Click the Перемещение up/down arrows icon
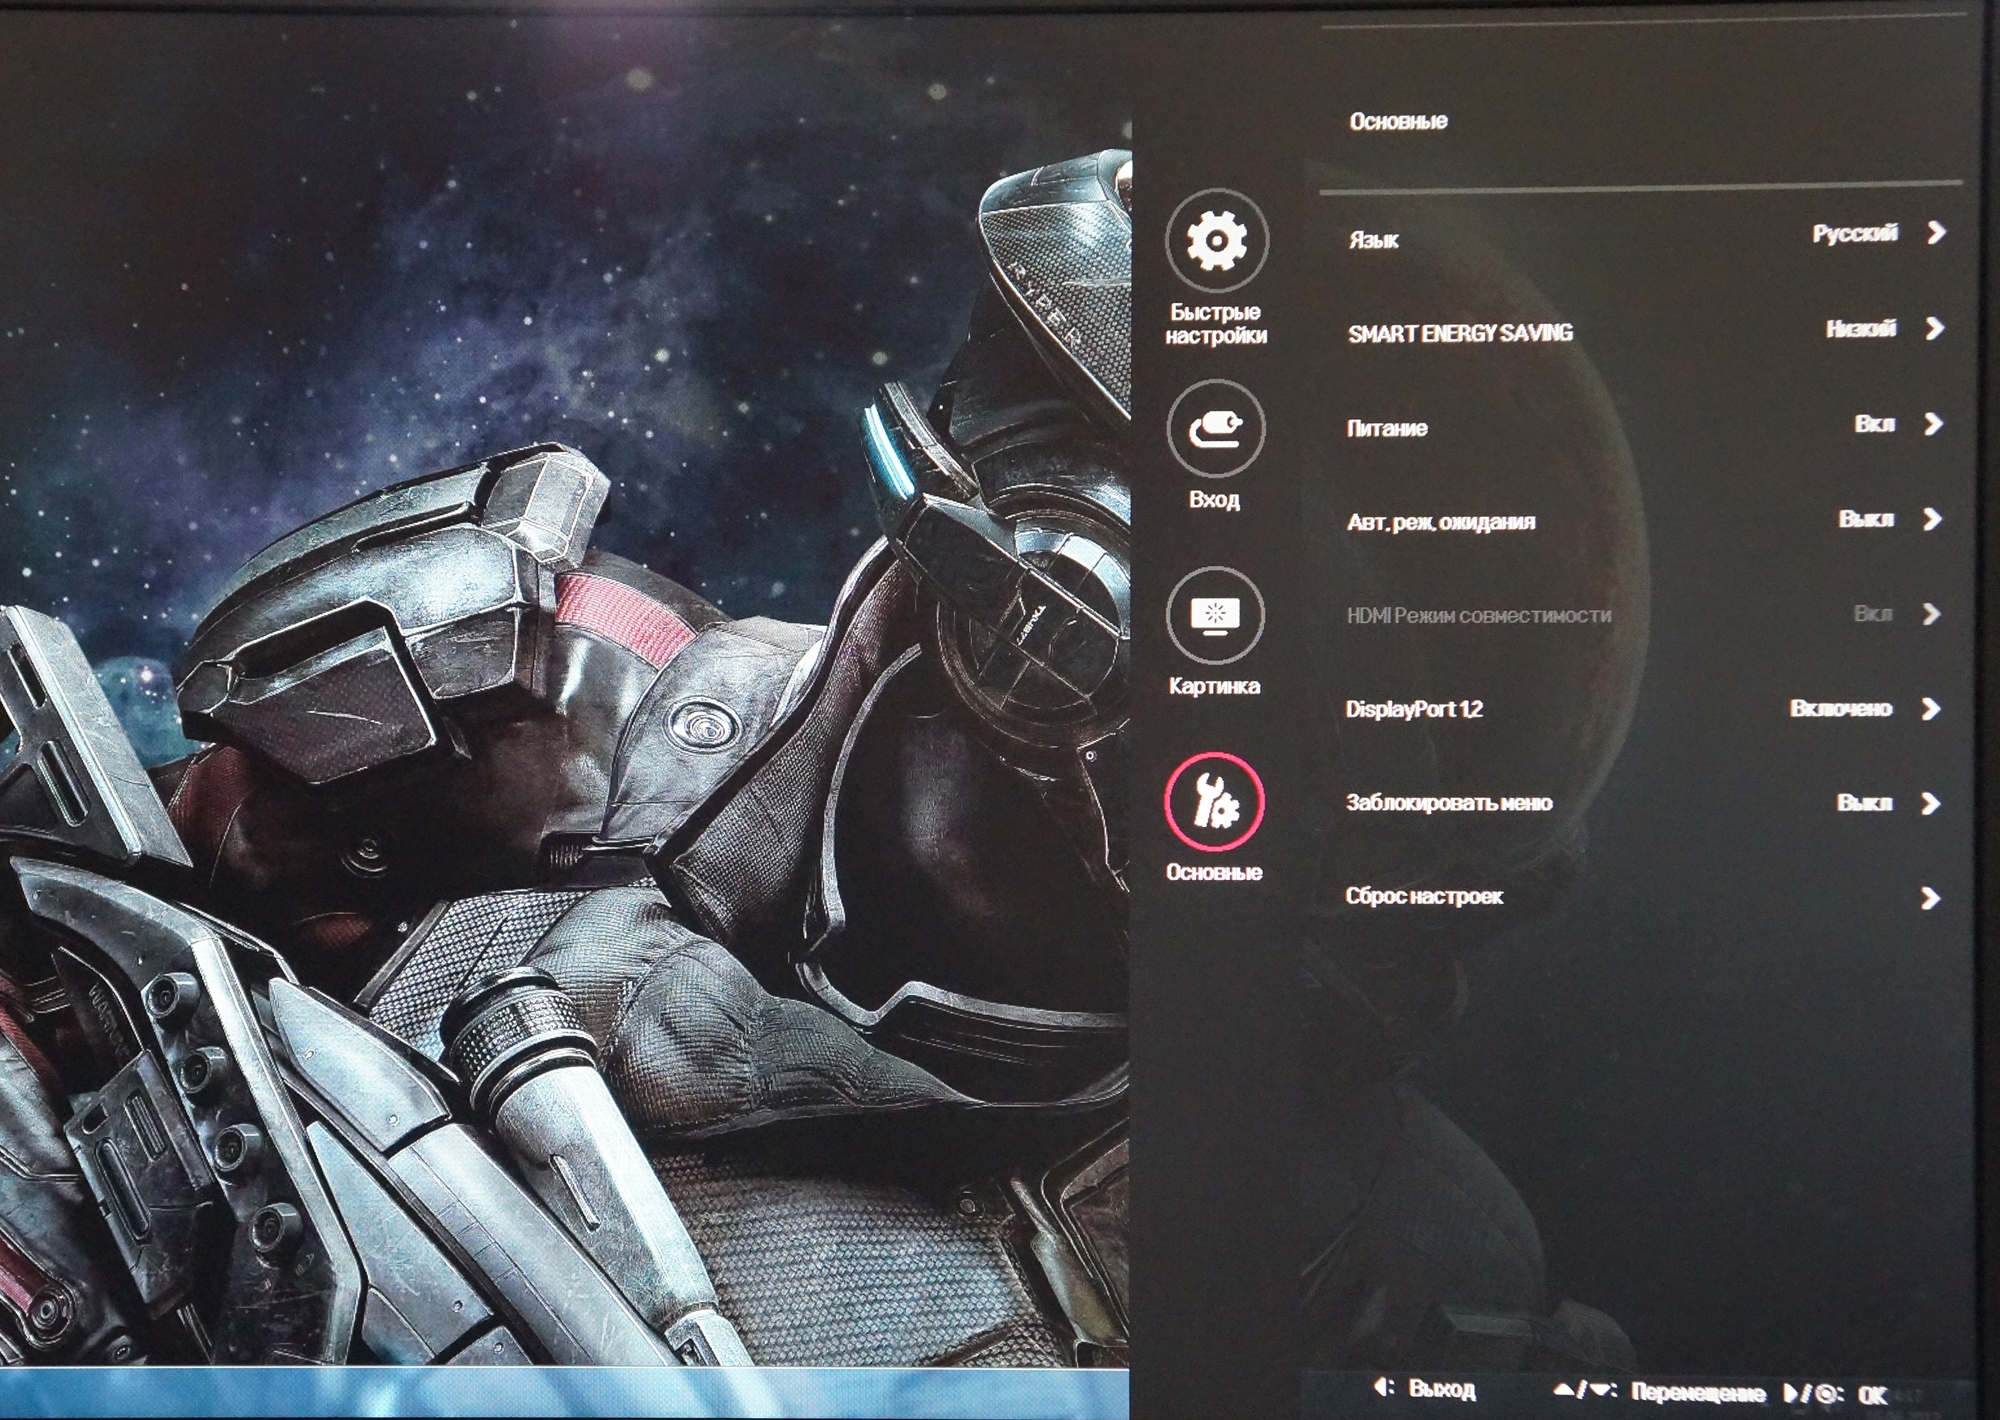This screenshot has height=1420, width=2000. tap(1584, 1390)
